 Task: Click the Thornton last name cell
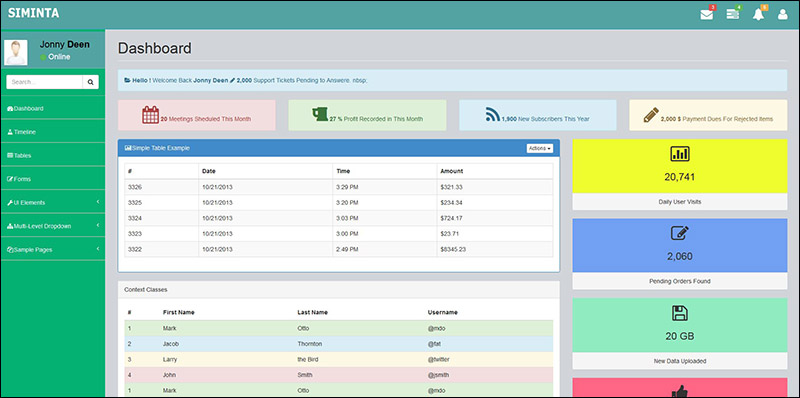[310, 344]
